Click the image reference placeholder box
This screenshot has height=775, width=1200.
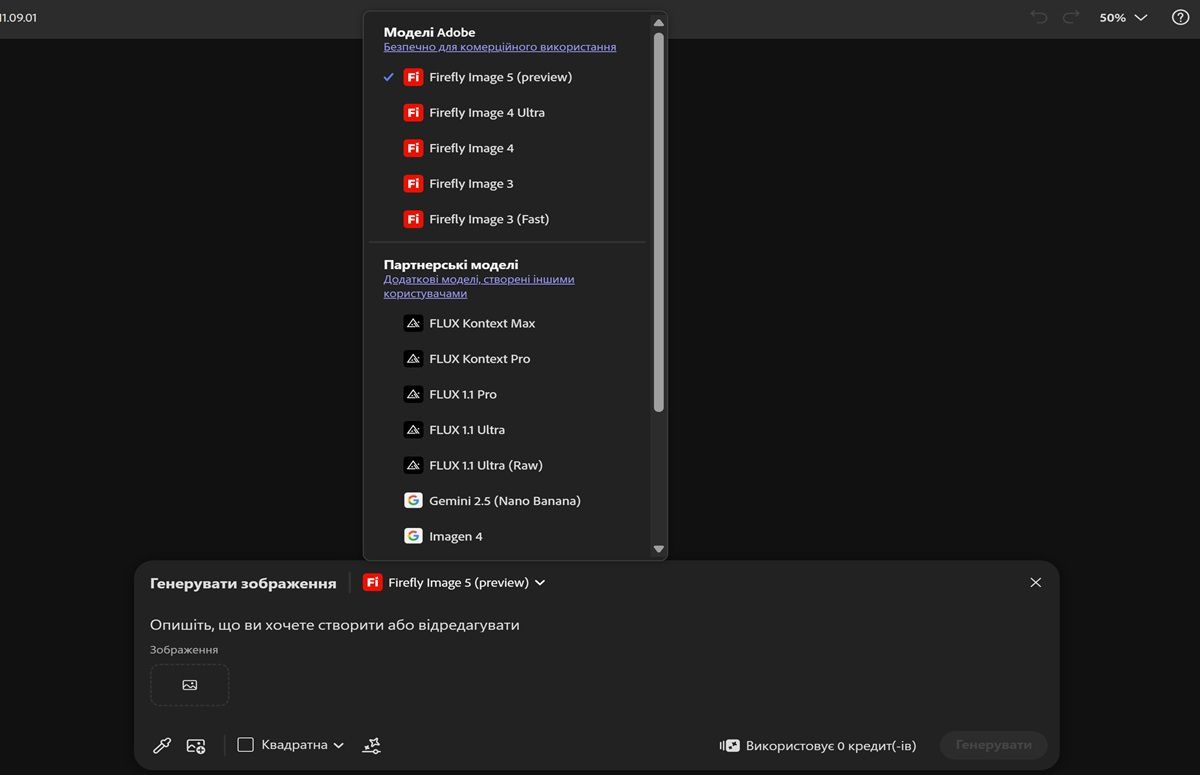pyautogui.click(x=190, y=685)
